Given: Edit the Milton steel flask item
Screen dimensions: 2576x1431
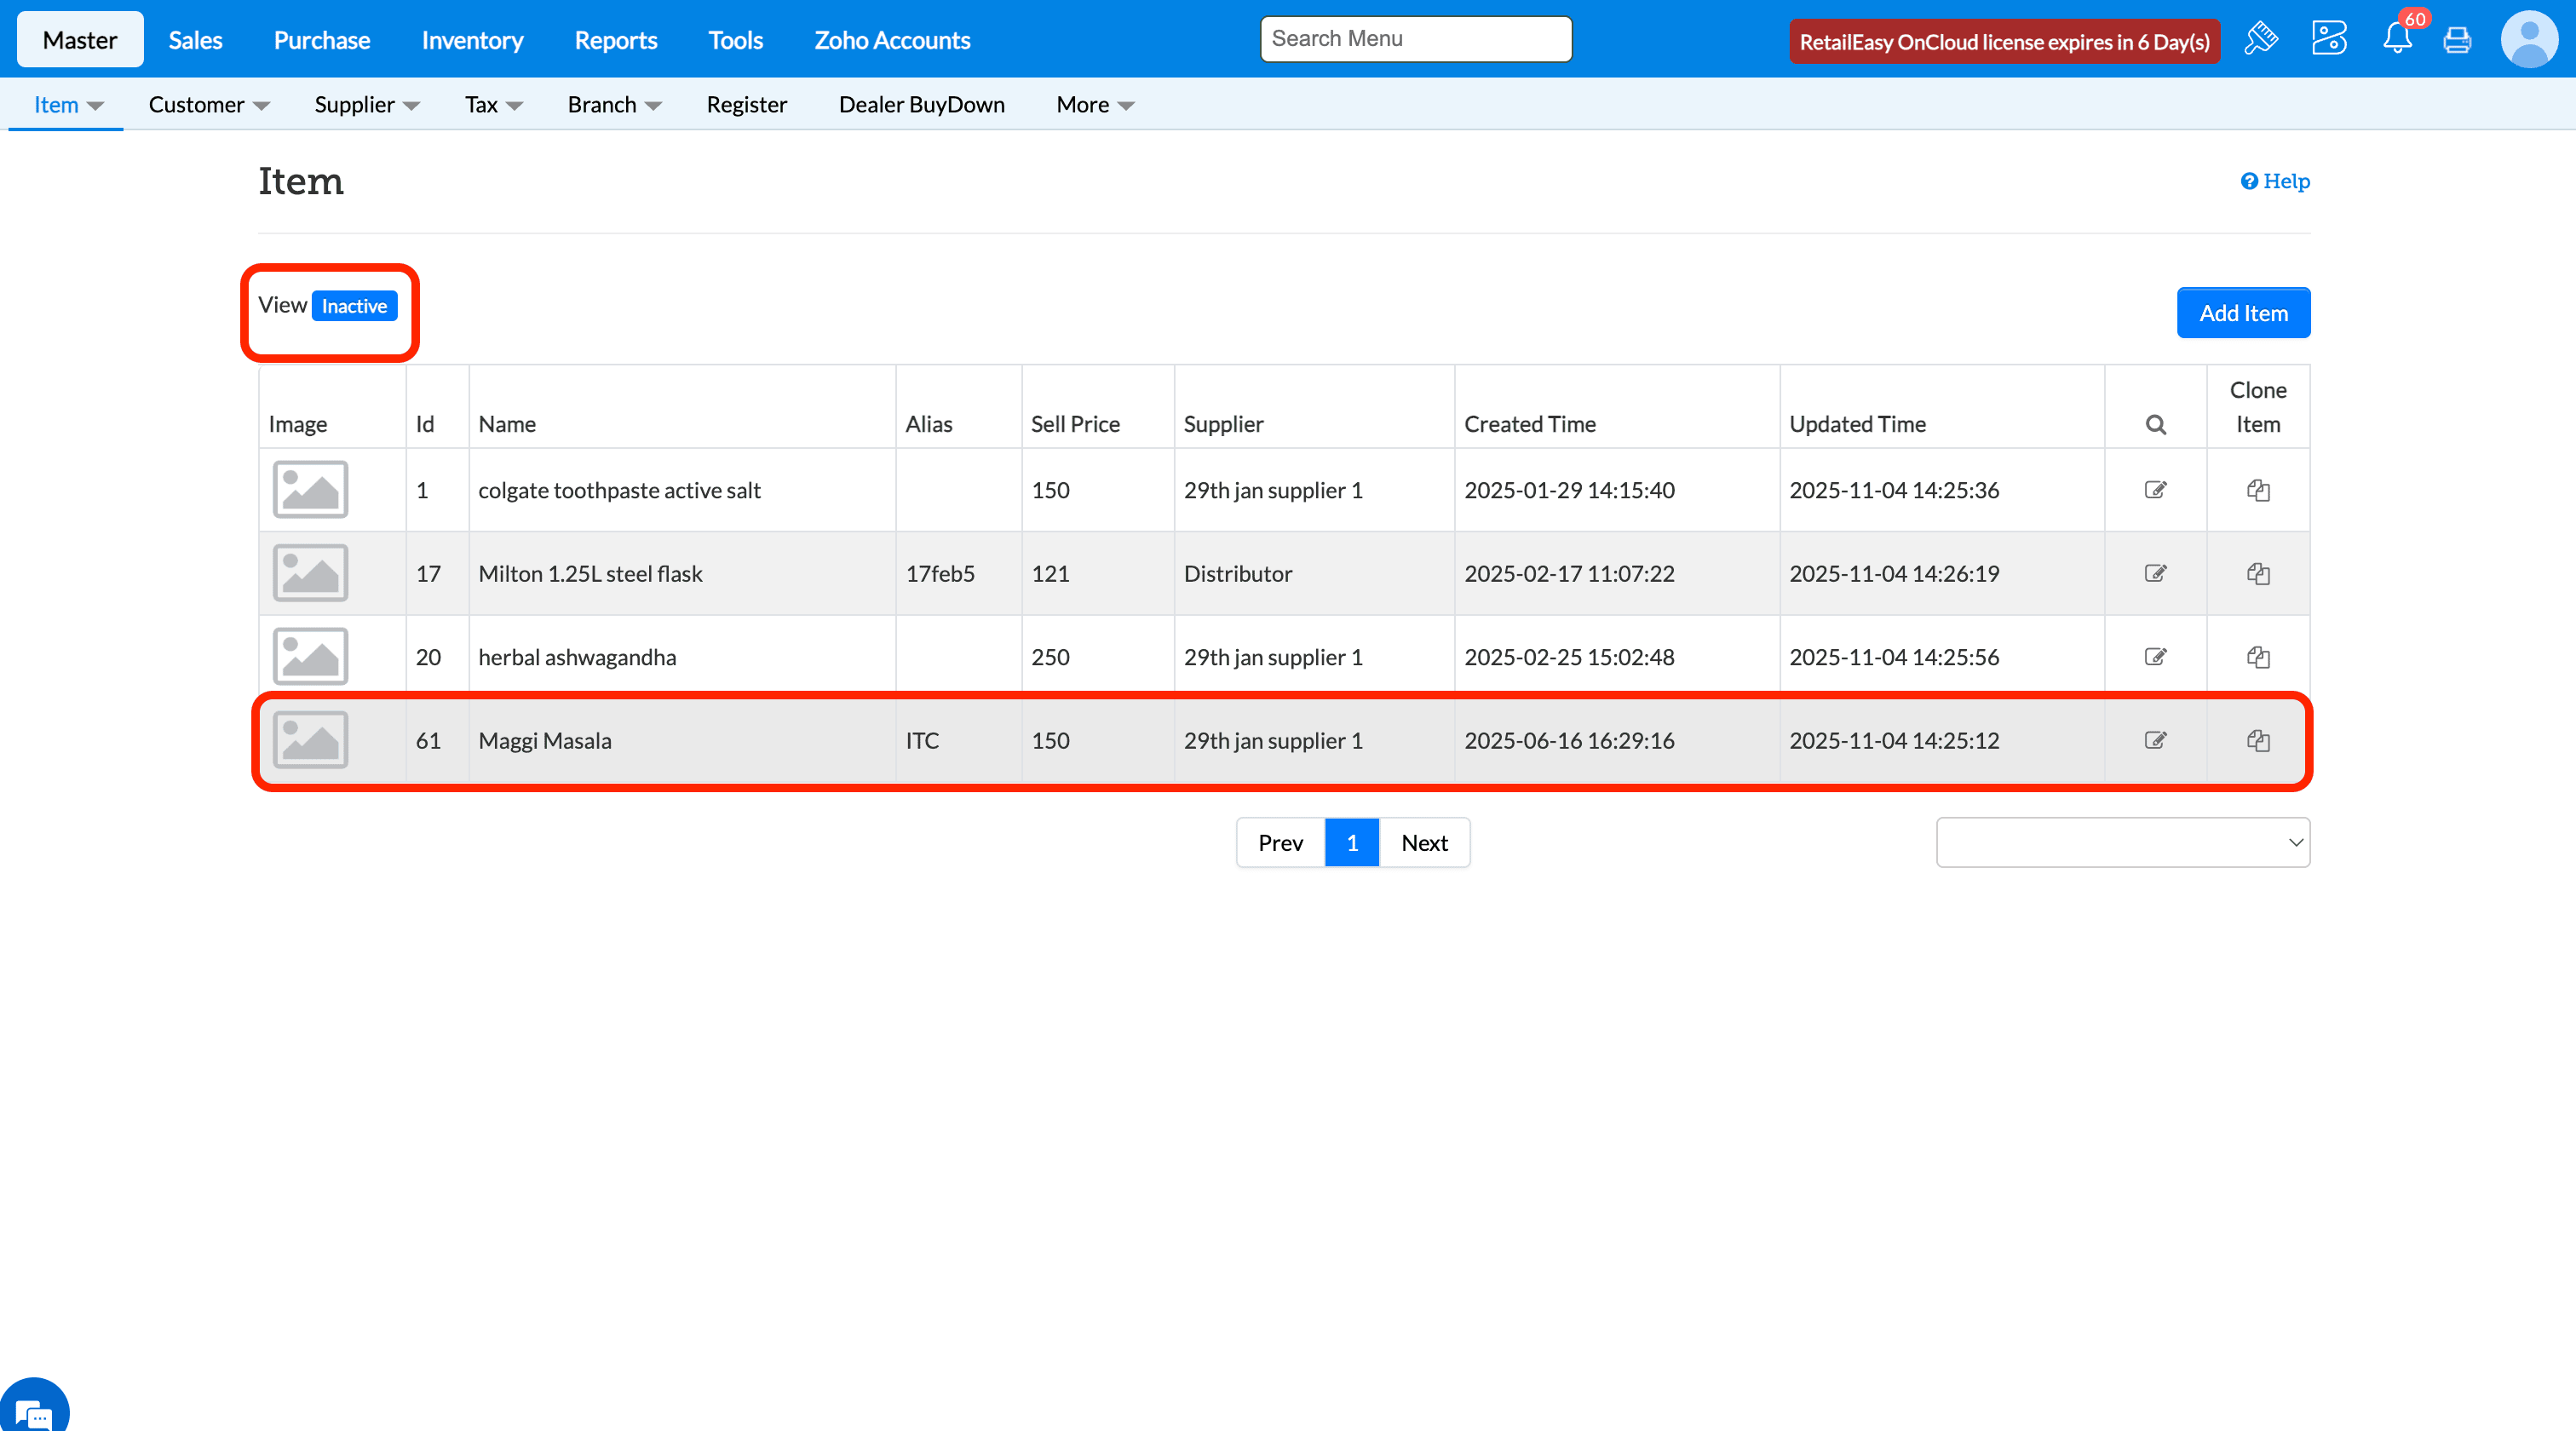Looking at the screenshot, I should click(x=2155, y=573).
